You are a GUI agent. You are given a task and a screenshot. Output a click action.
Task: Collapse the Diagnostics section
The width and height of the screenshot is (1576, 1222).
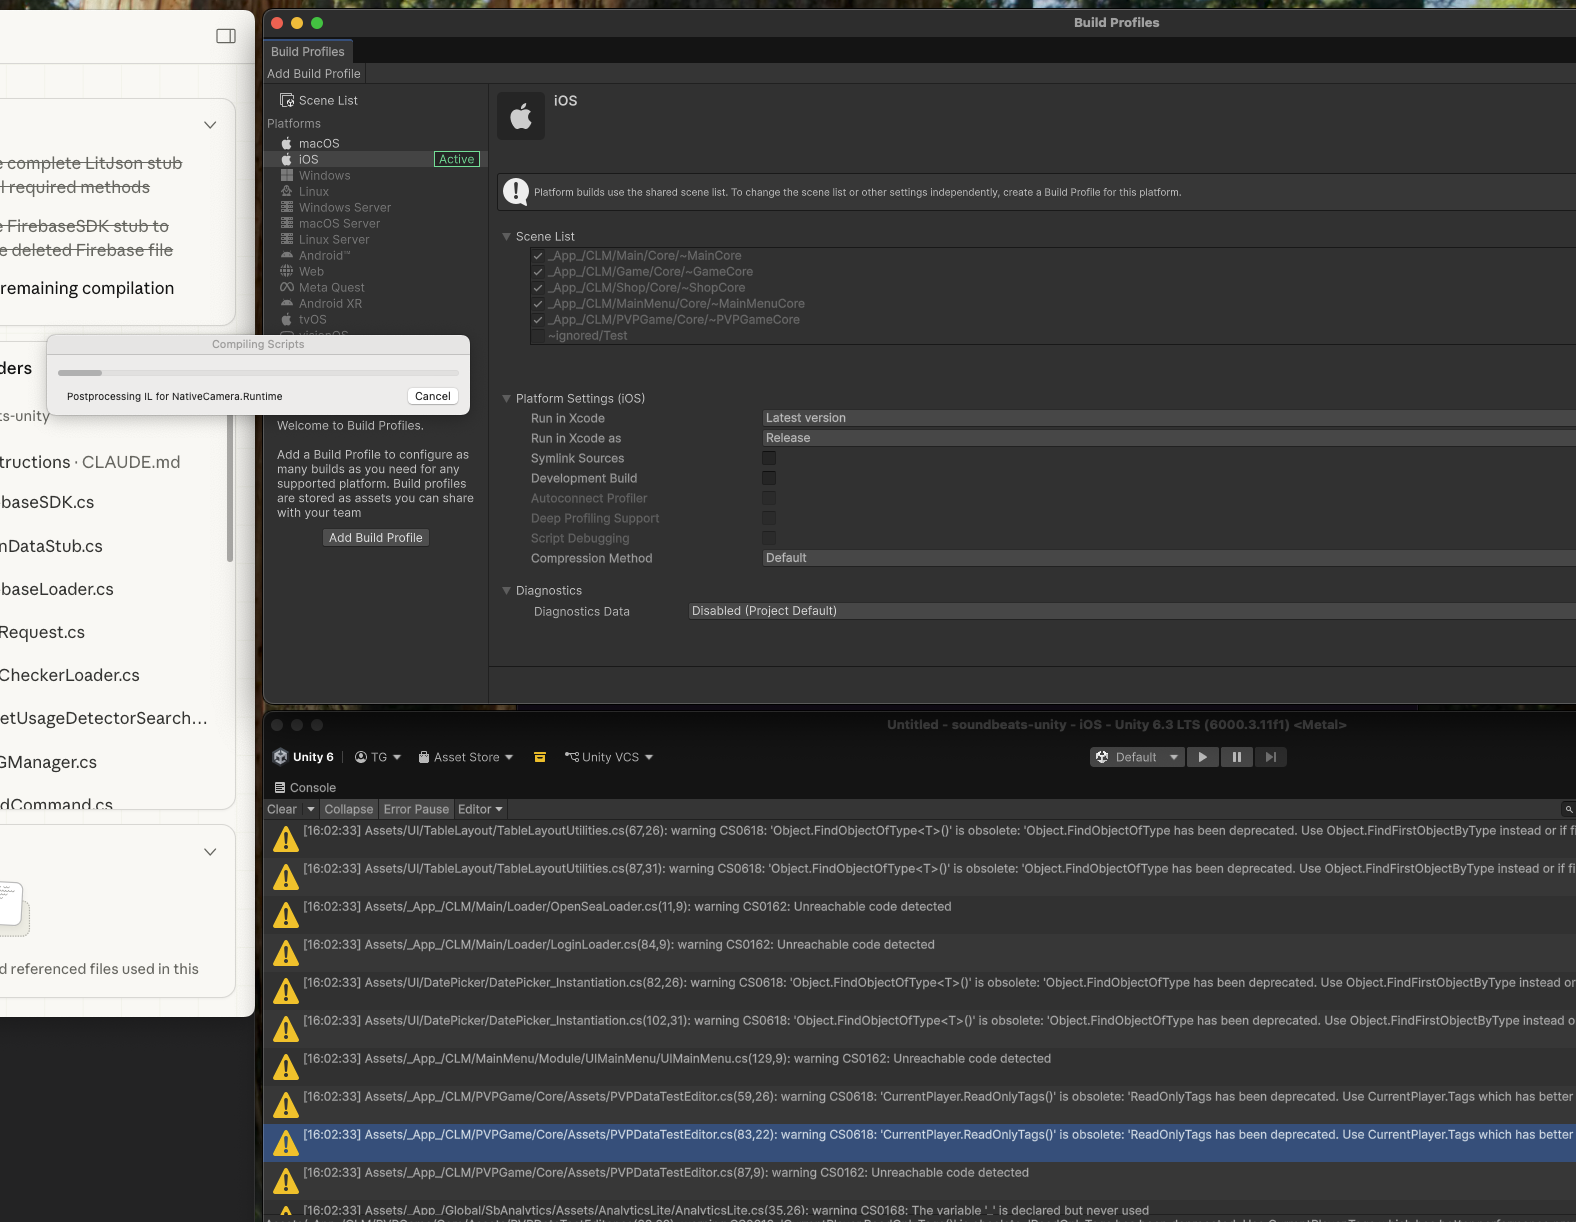coord(506,591)
